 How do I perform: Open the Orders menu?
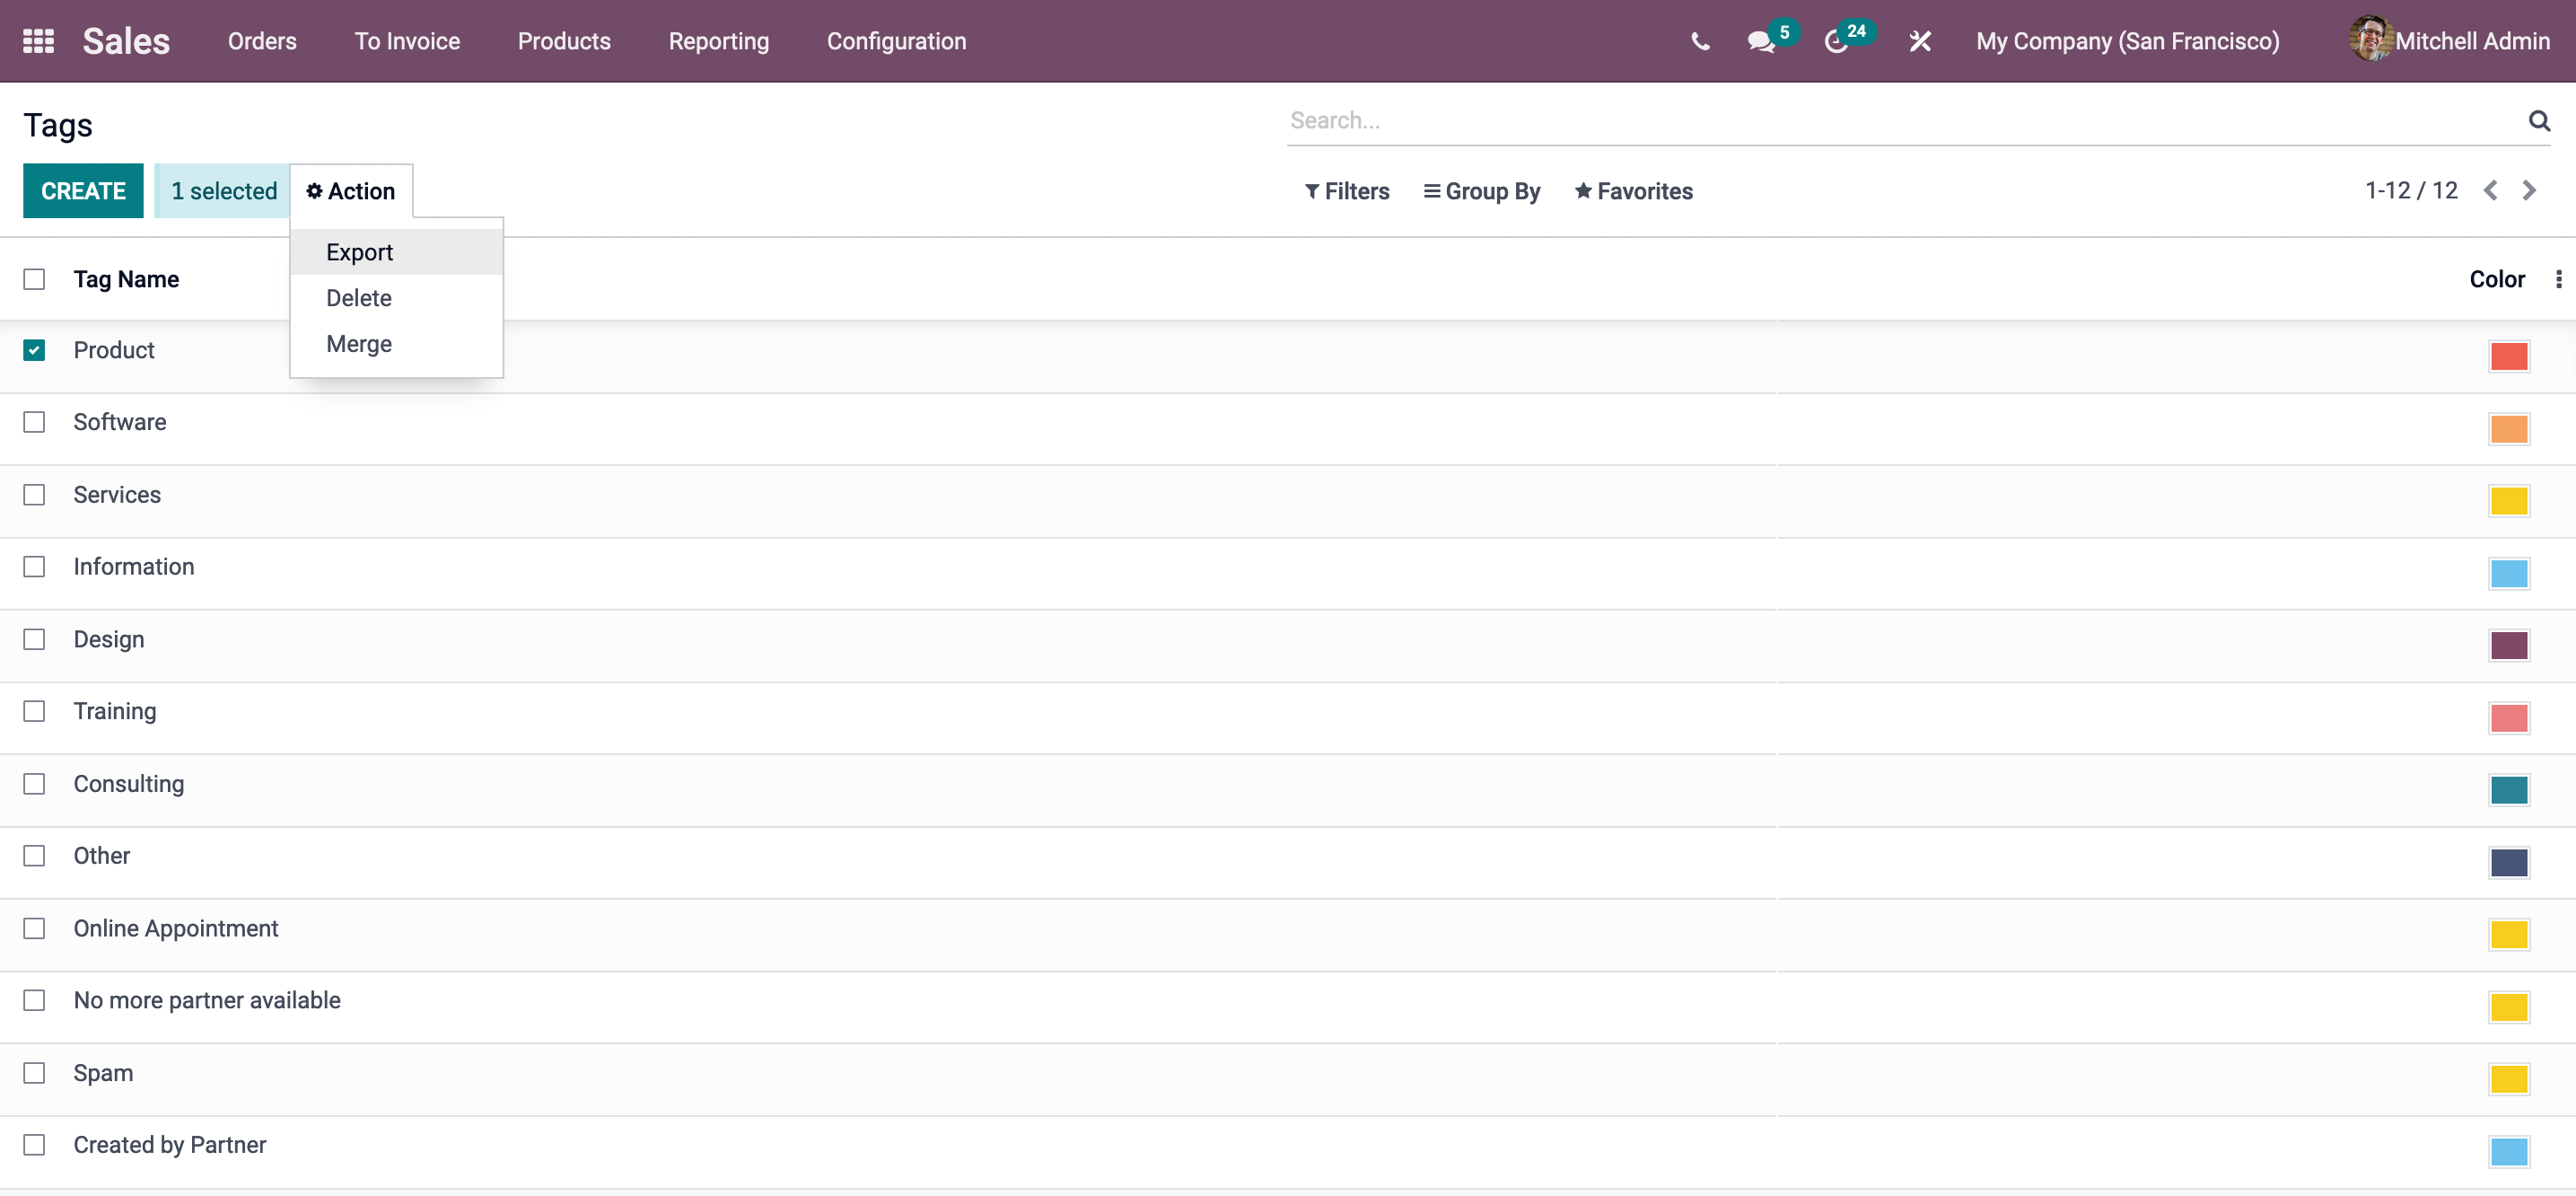(262, 41)
